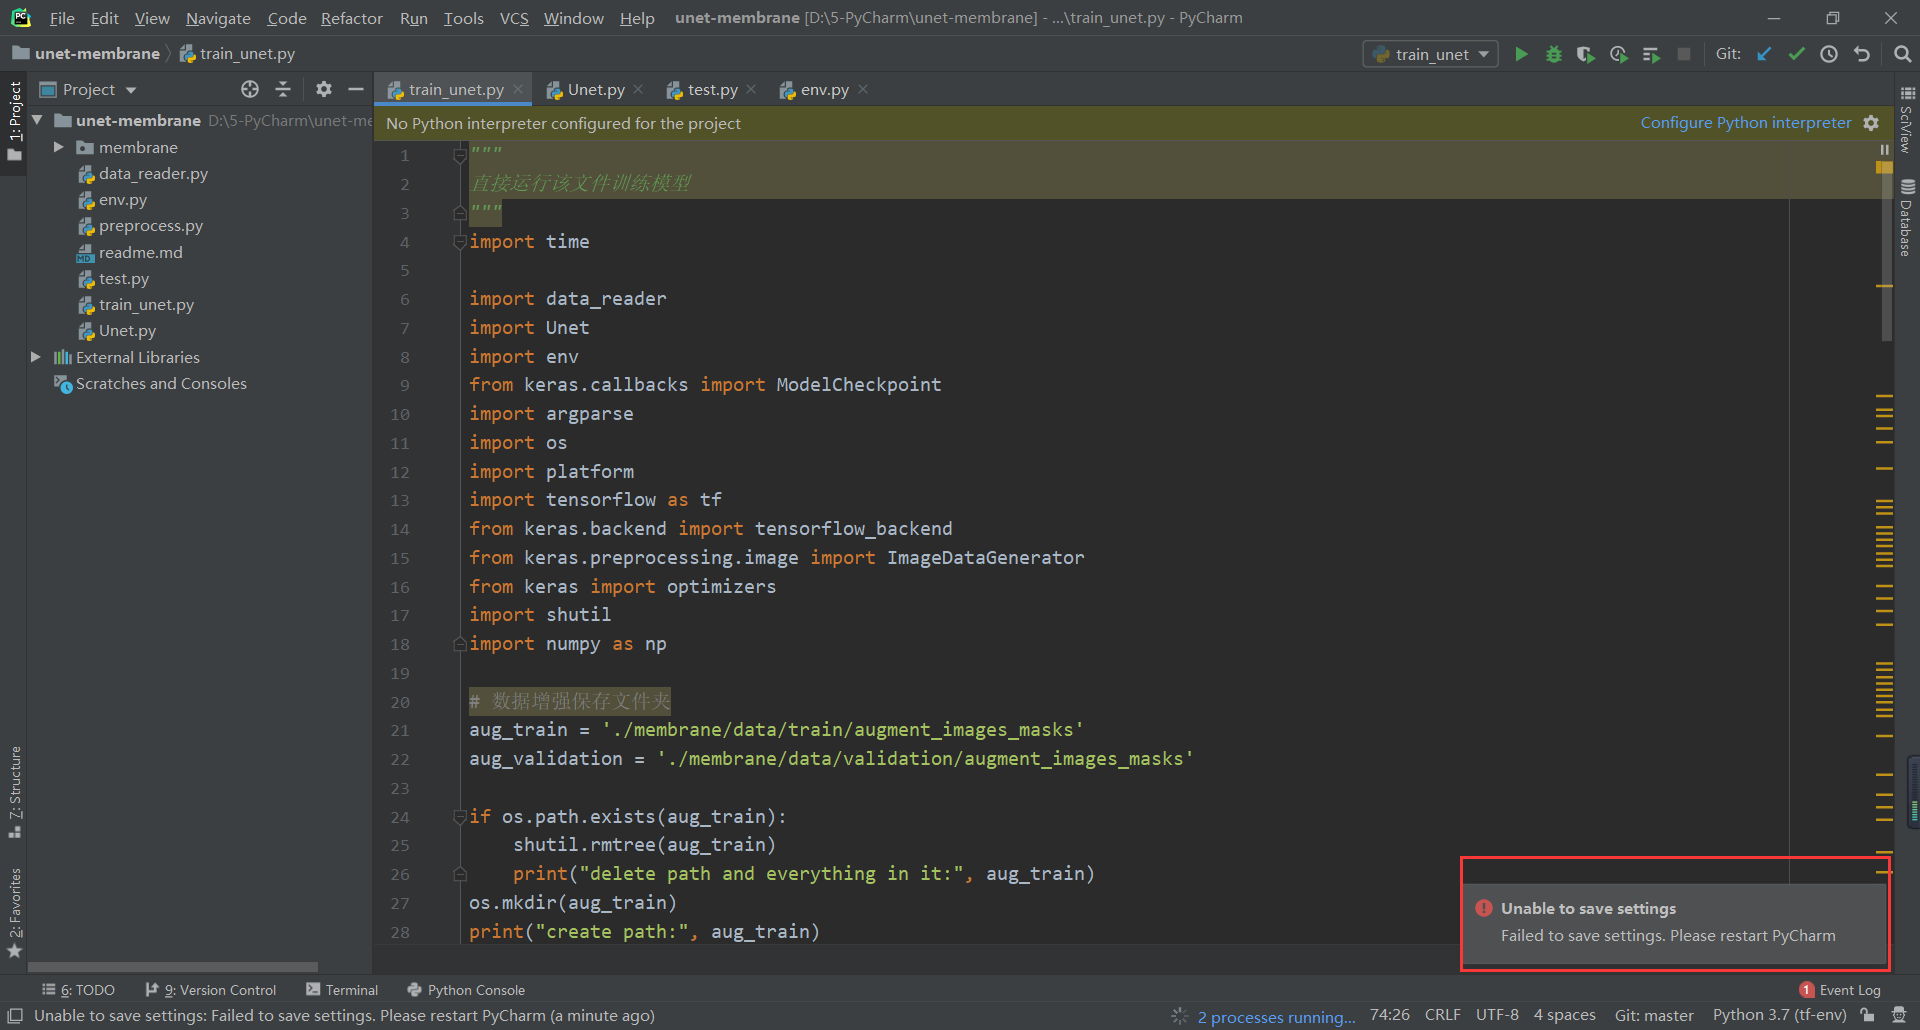Stop the running process
This screenshot has height=1030, width=1920.
pyautogui.click(x=1684, y=54)
